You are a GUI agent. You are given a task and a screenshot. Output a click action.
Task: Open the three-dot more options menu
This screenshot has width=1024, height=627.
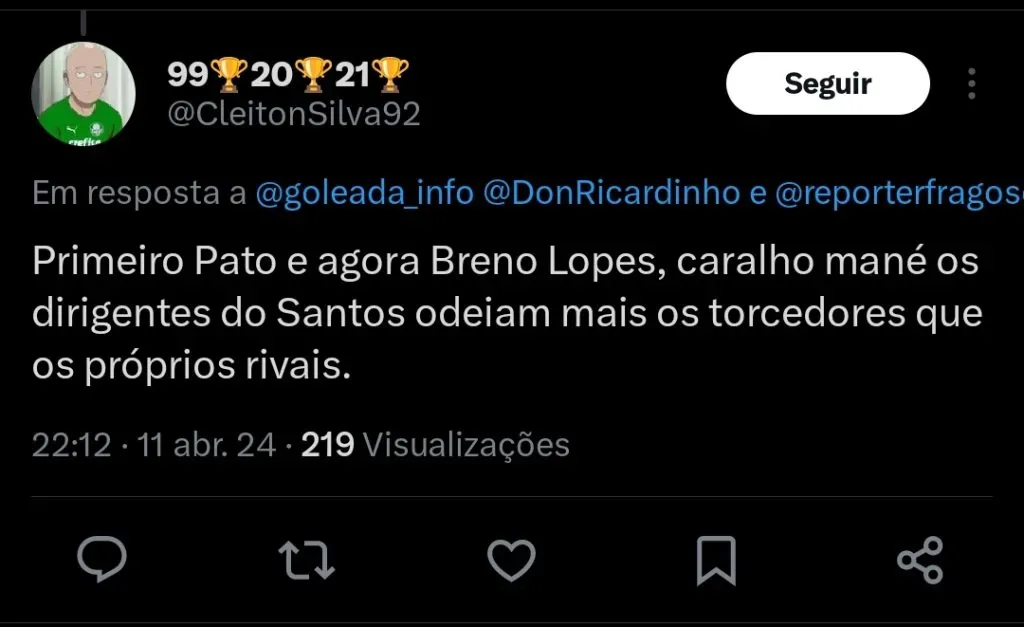tap(971, 84)
